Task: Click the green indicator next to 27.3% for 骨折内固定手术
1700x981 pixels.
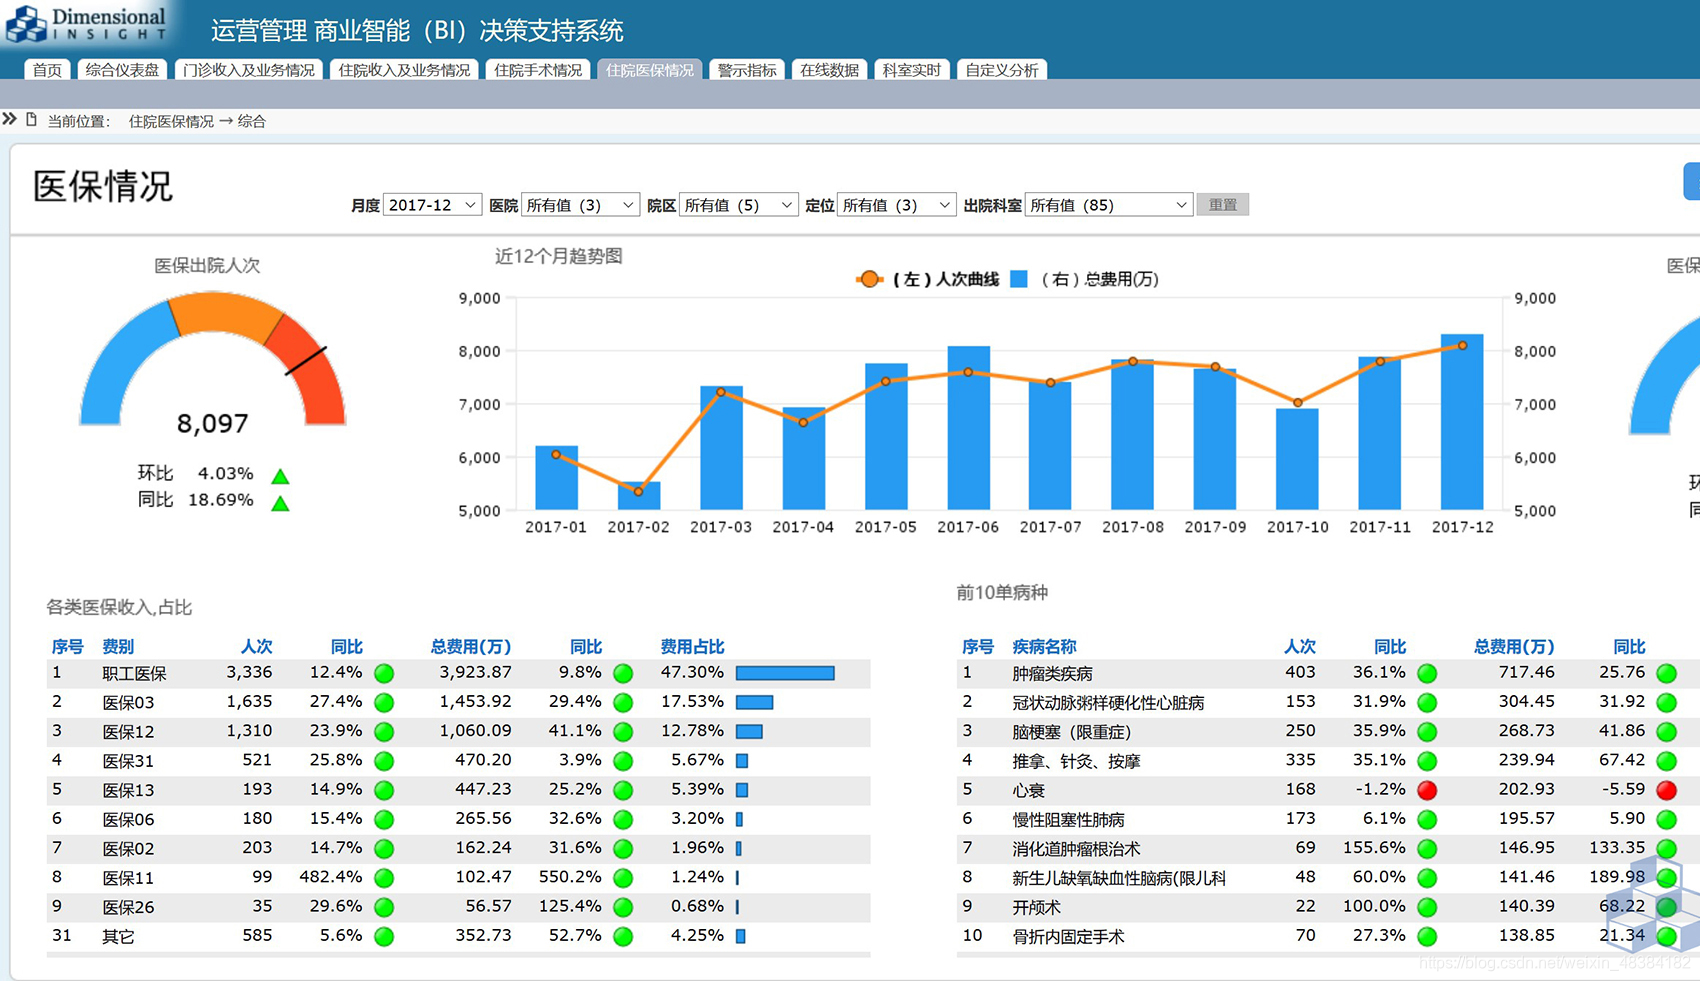Action: pos(1427,937)
